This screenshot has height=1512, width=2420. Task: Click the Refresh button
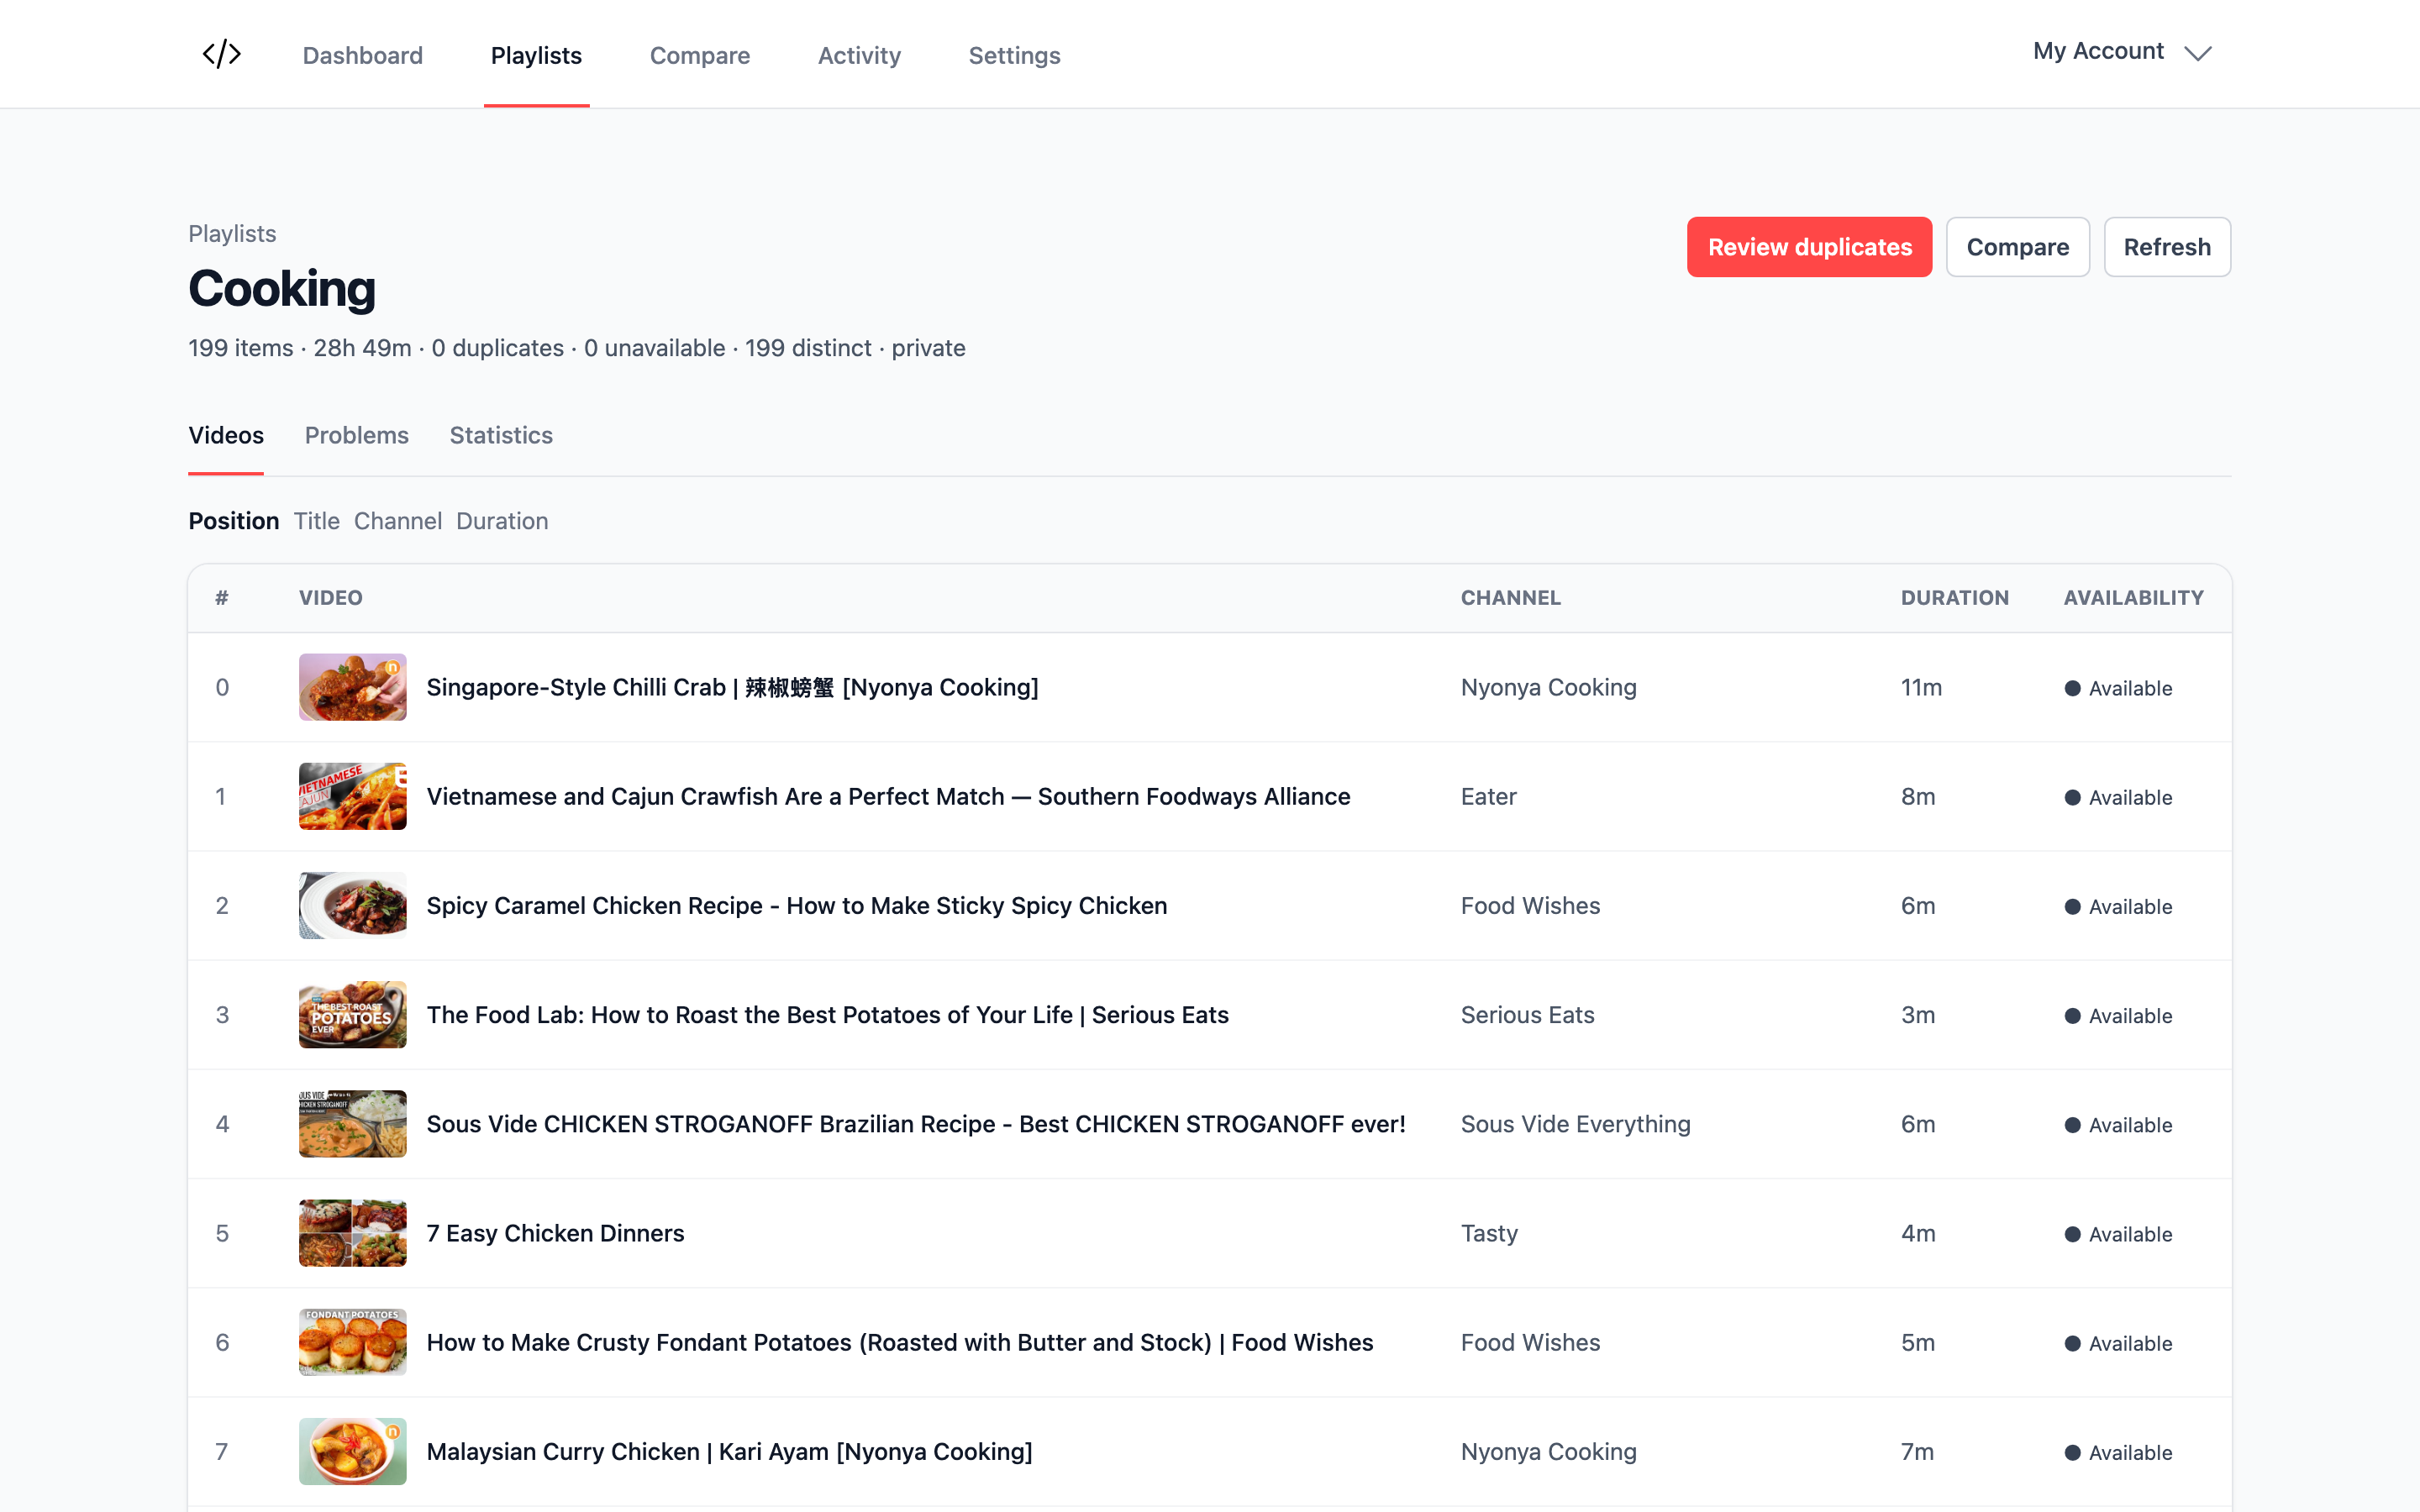coord(2167,247)
